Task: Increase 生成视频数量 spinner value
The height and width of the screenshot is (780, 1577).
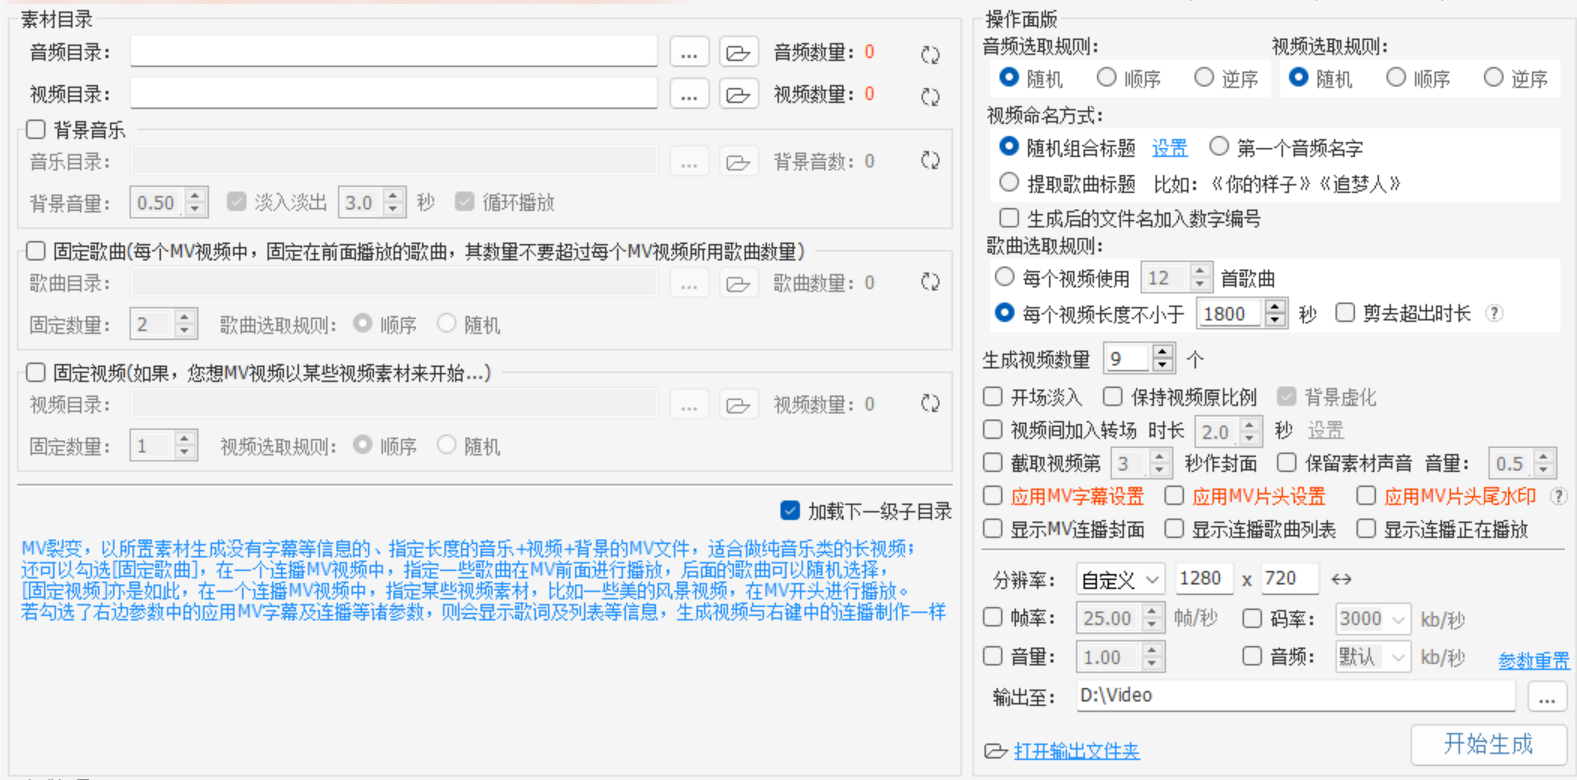Action: click(x=1162, y=351)
